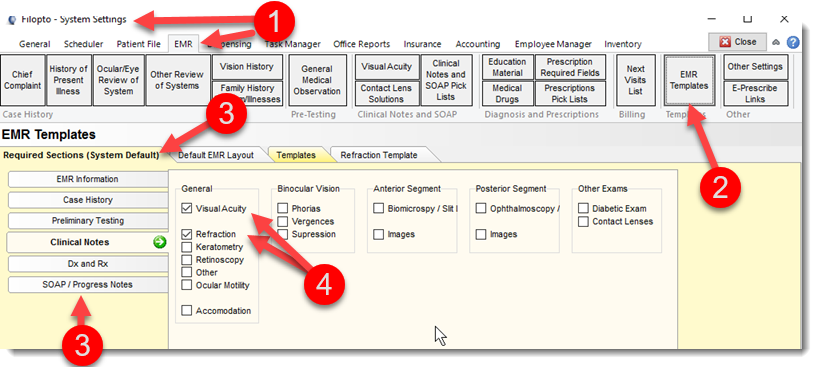Viewport: 817px width, 367px height.
Task: Switch to the Templates tab
Action: coord(296,155)
